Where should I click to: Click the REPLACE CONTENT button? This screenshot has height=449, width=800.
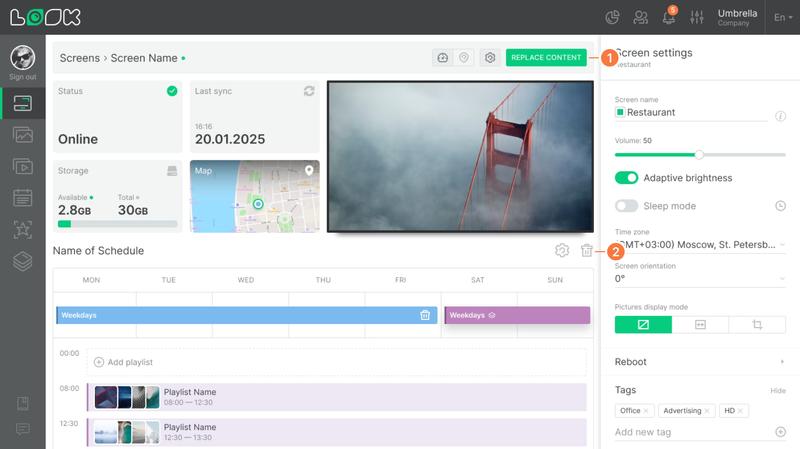point(546,58)
